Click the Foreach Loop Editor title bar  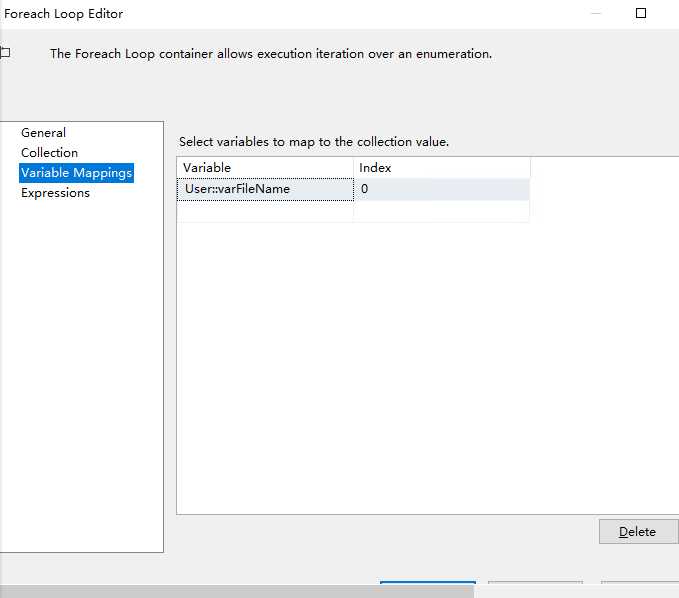[x=300, y=14]
